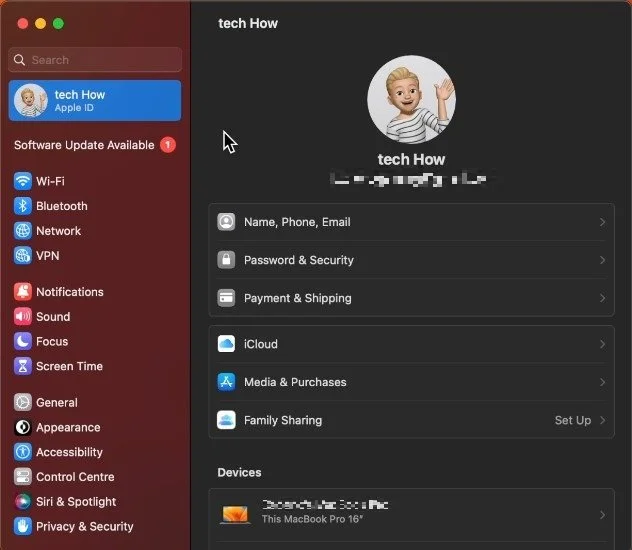Click the Software Update notification badge
This screenshot has height=550, width=632.
click(168, 145)
